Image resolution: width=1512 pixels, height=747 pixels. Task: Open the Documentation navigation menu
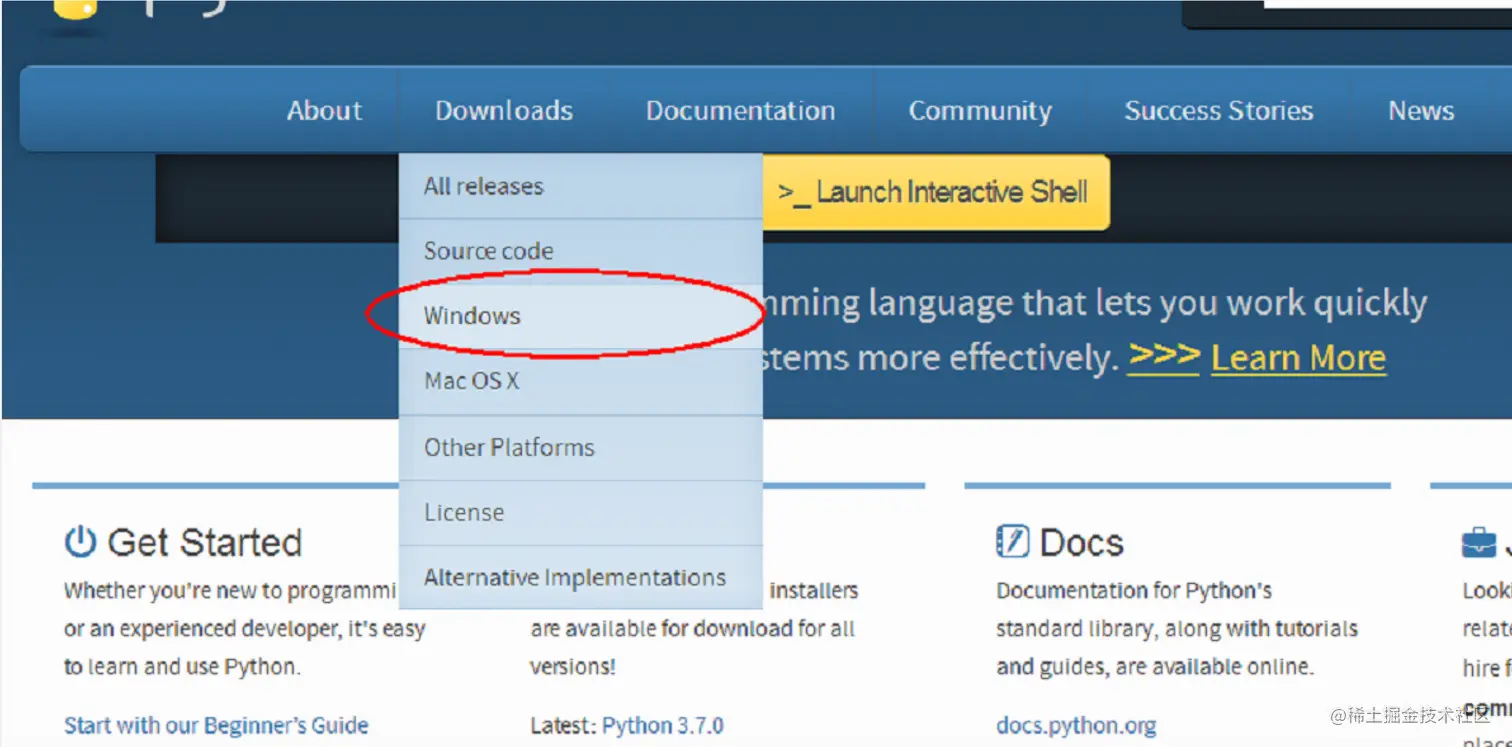coord(740,110)
